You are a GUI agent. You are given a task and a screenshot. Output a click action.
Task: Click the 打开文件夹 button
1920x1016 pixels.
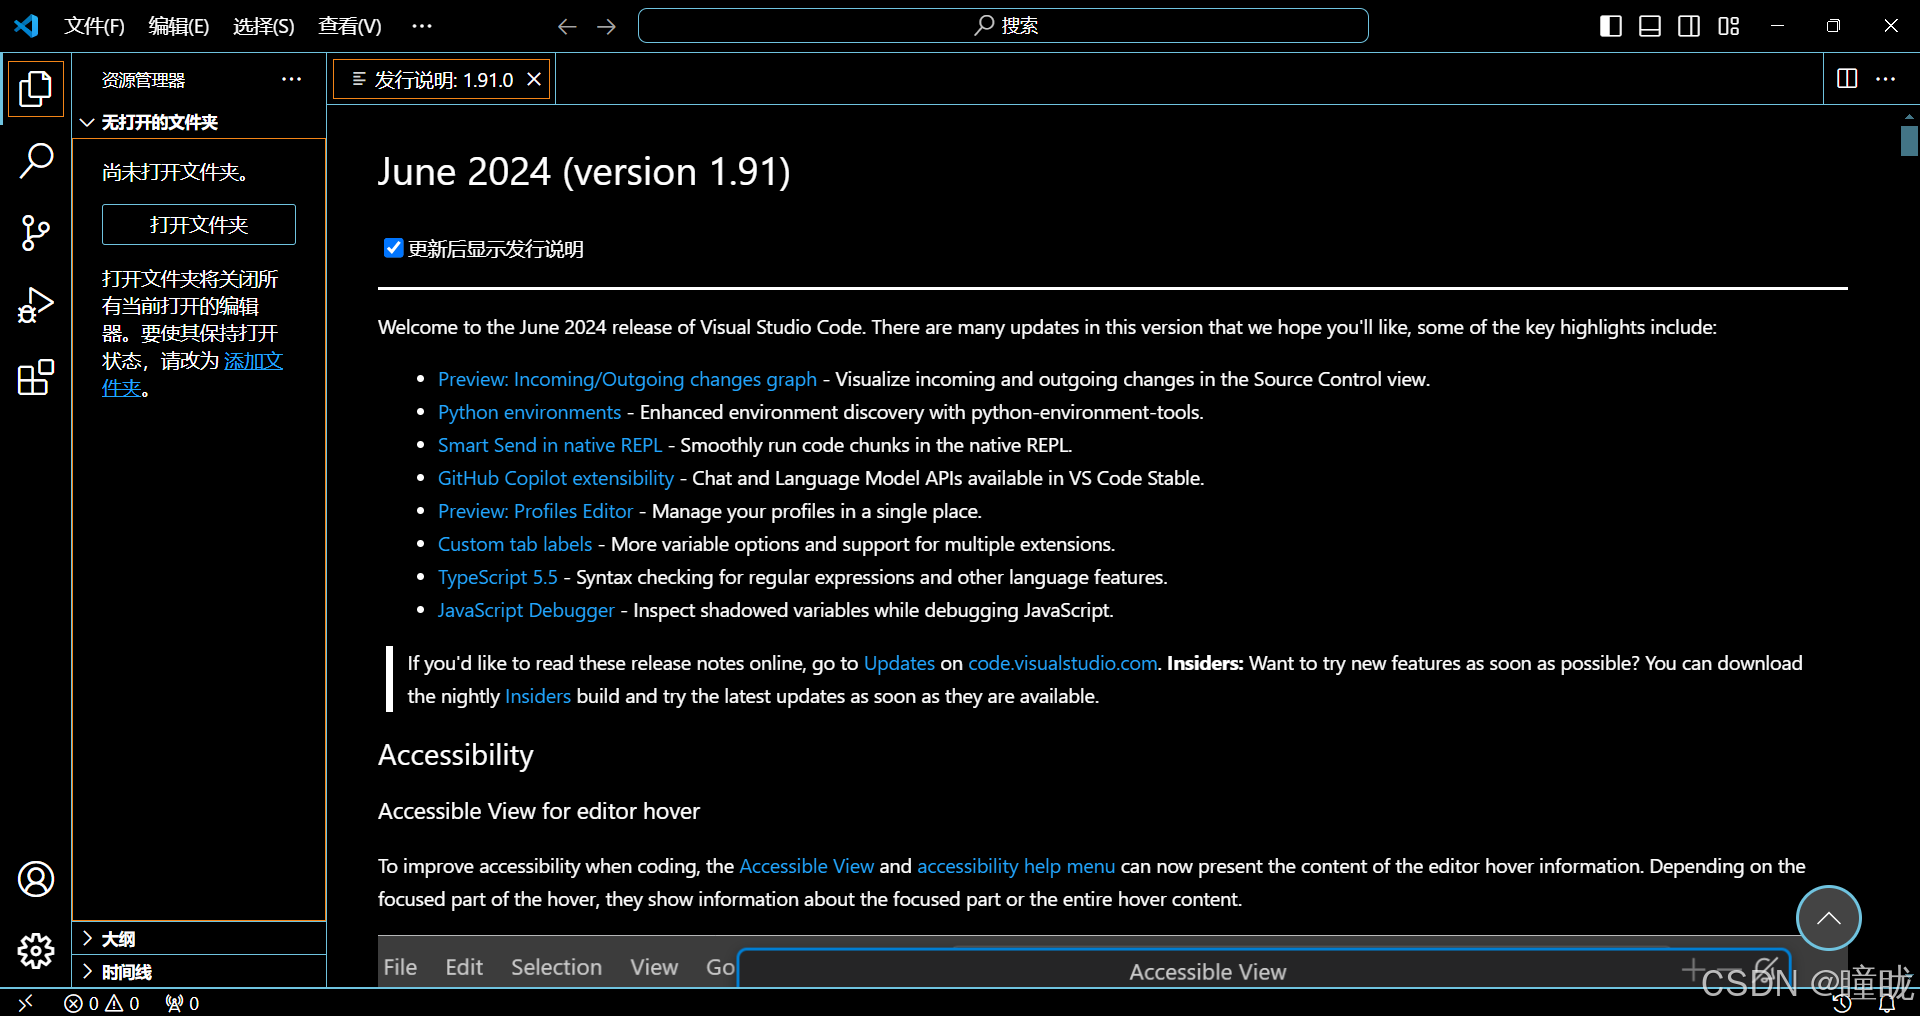pyautogui.click(x=199, y=225)
